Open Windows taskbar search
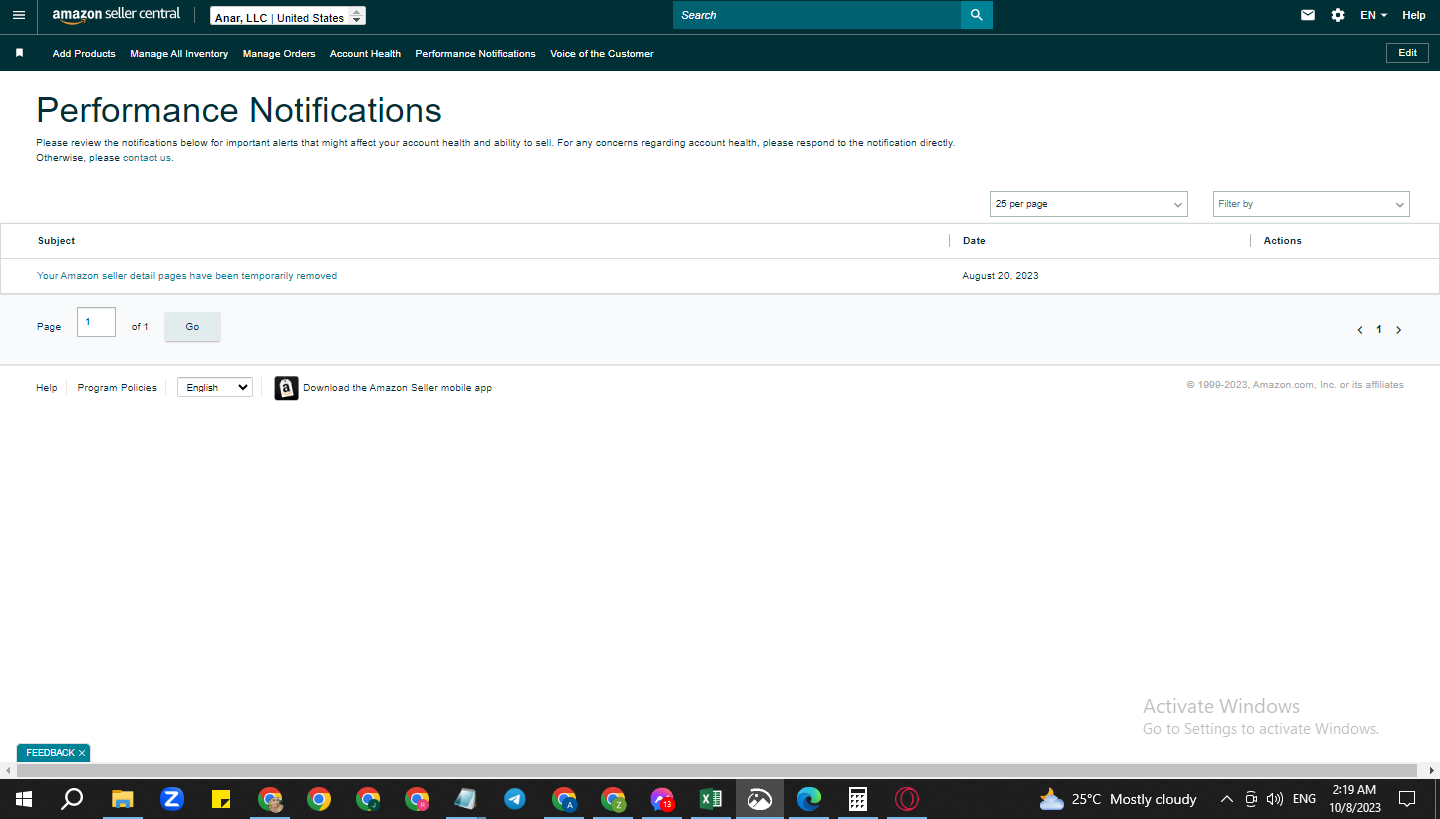 [72, 799]
